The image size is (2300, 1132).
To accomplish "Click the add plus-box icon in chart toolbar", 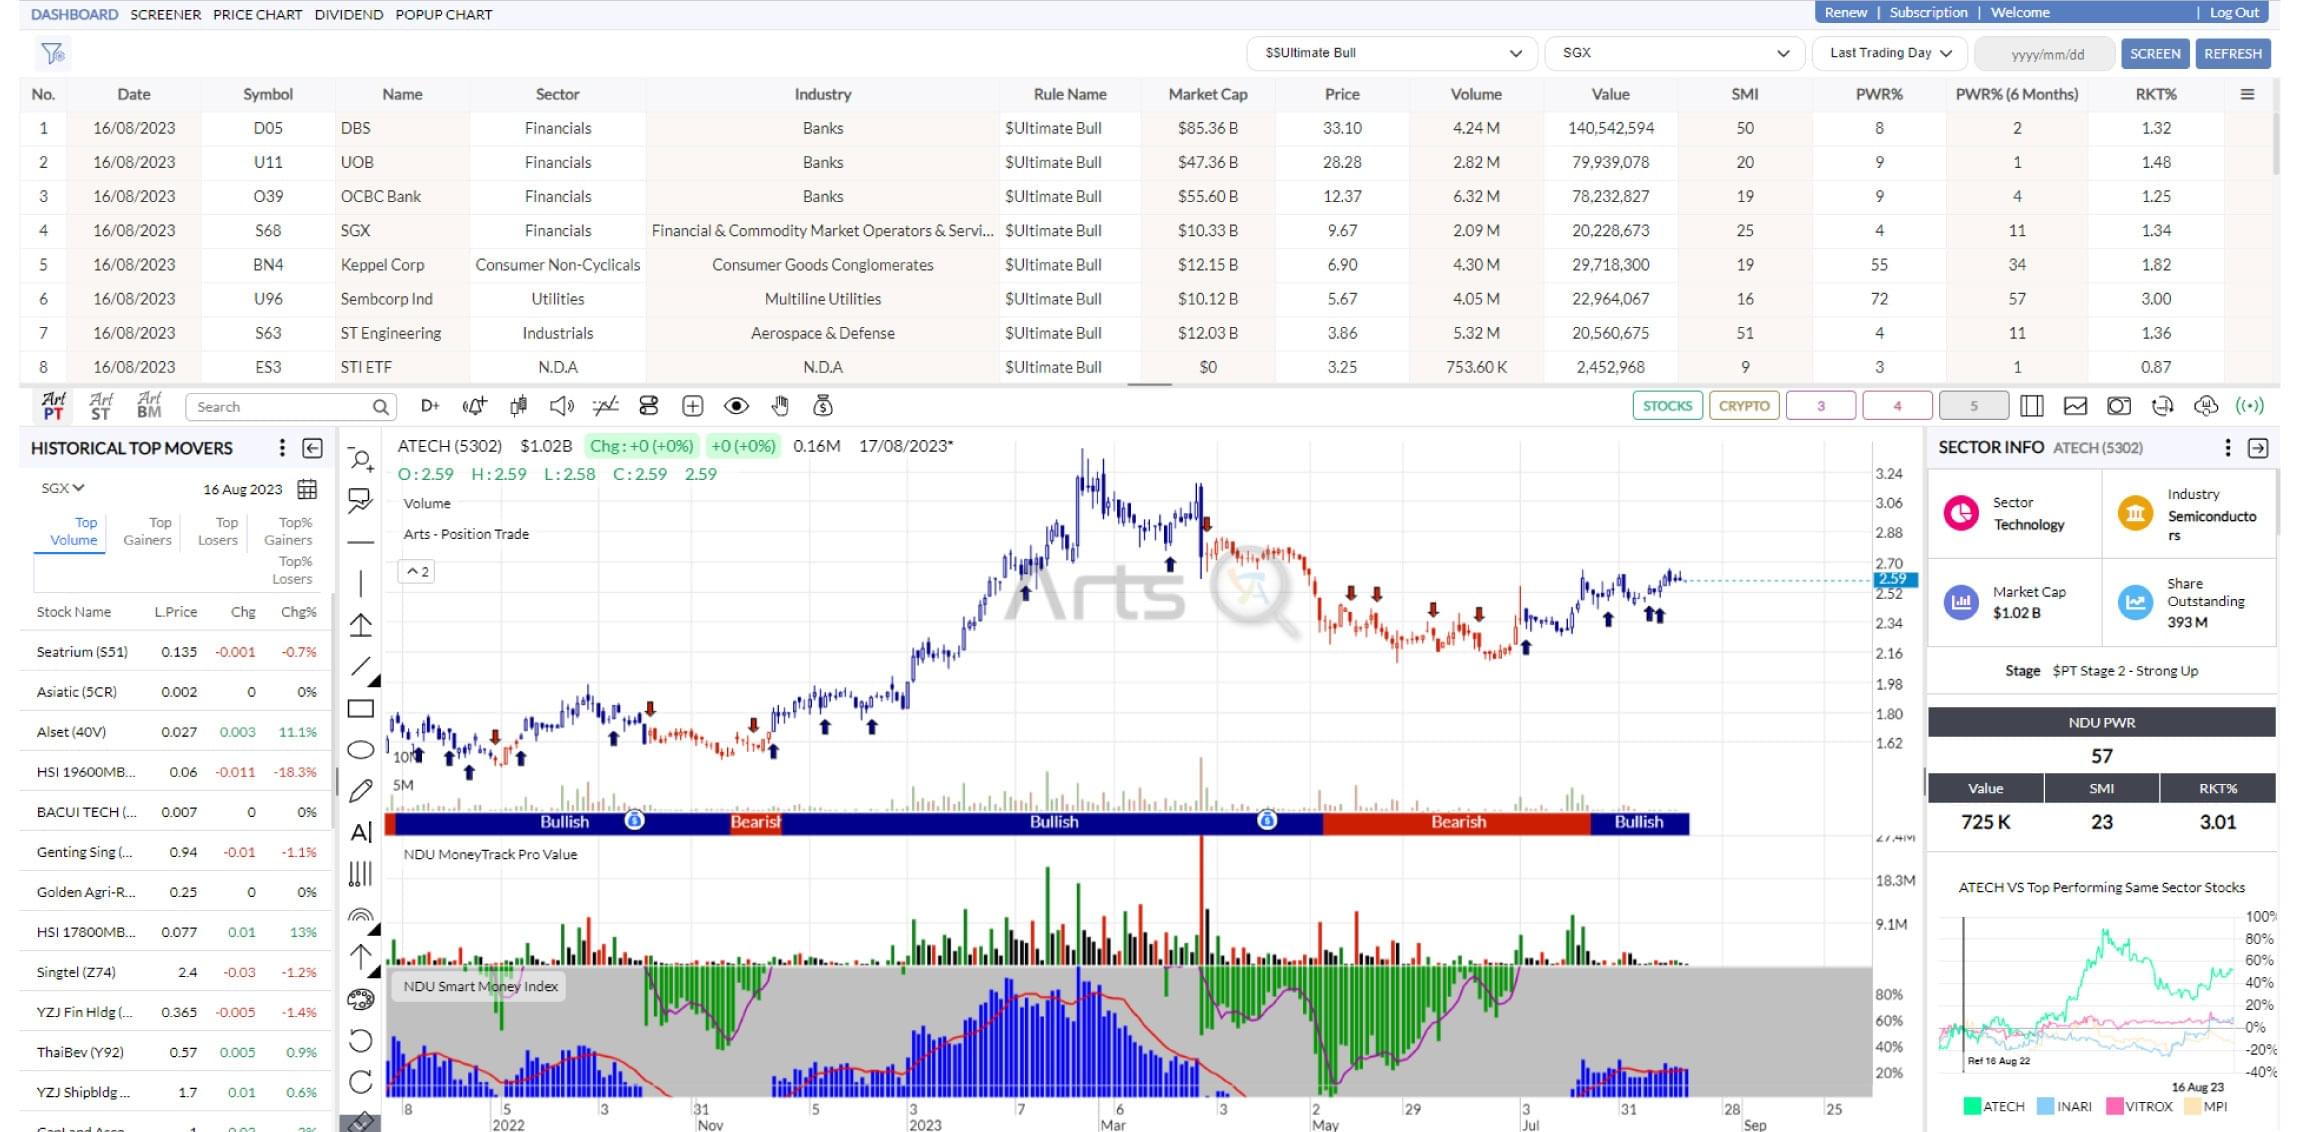I will (692, 406).
